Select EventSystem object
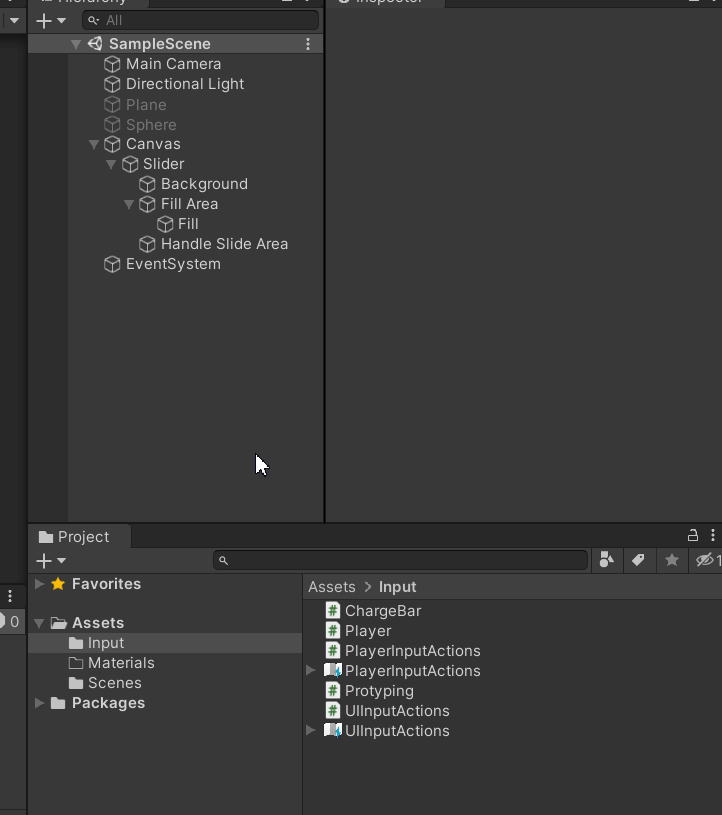Image resolution: width=722 pixels, height=815 pixels. [x=173, y=264]
